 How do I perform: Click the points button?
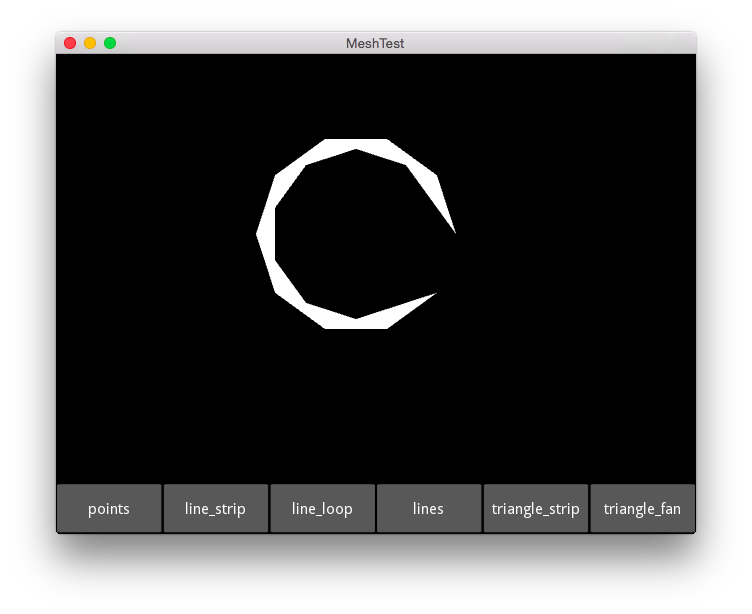(x=109, y=508)
